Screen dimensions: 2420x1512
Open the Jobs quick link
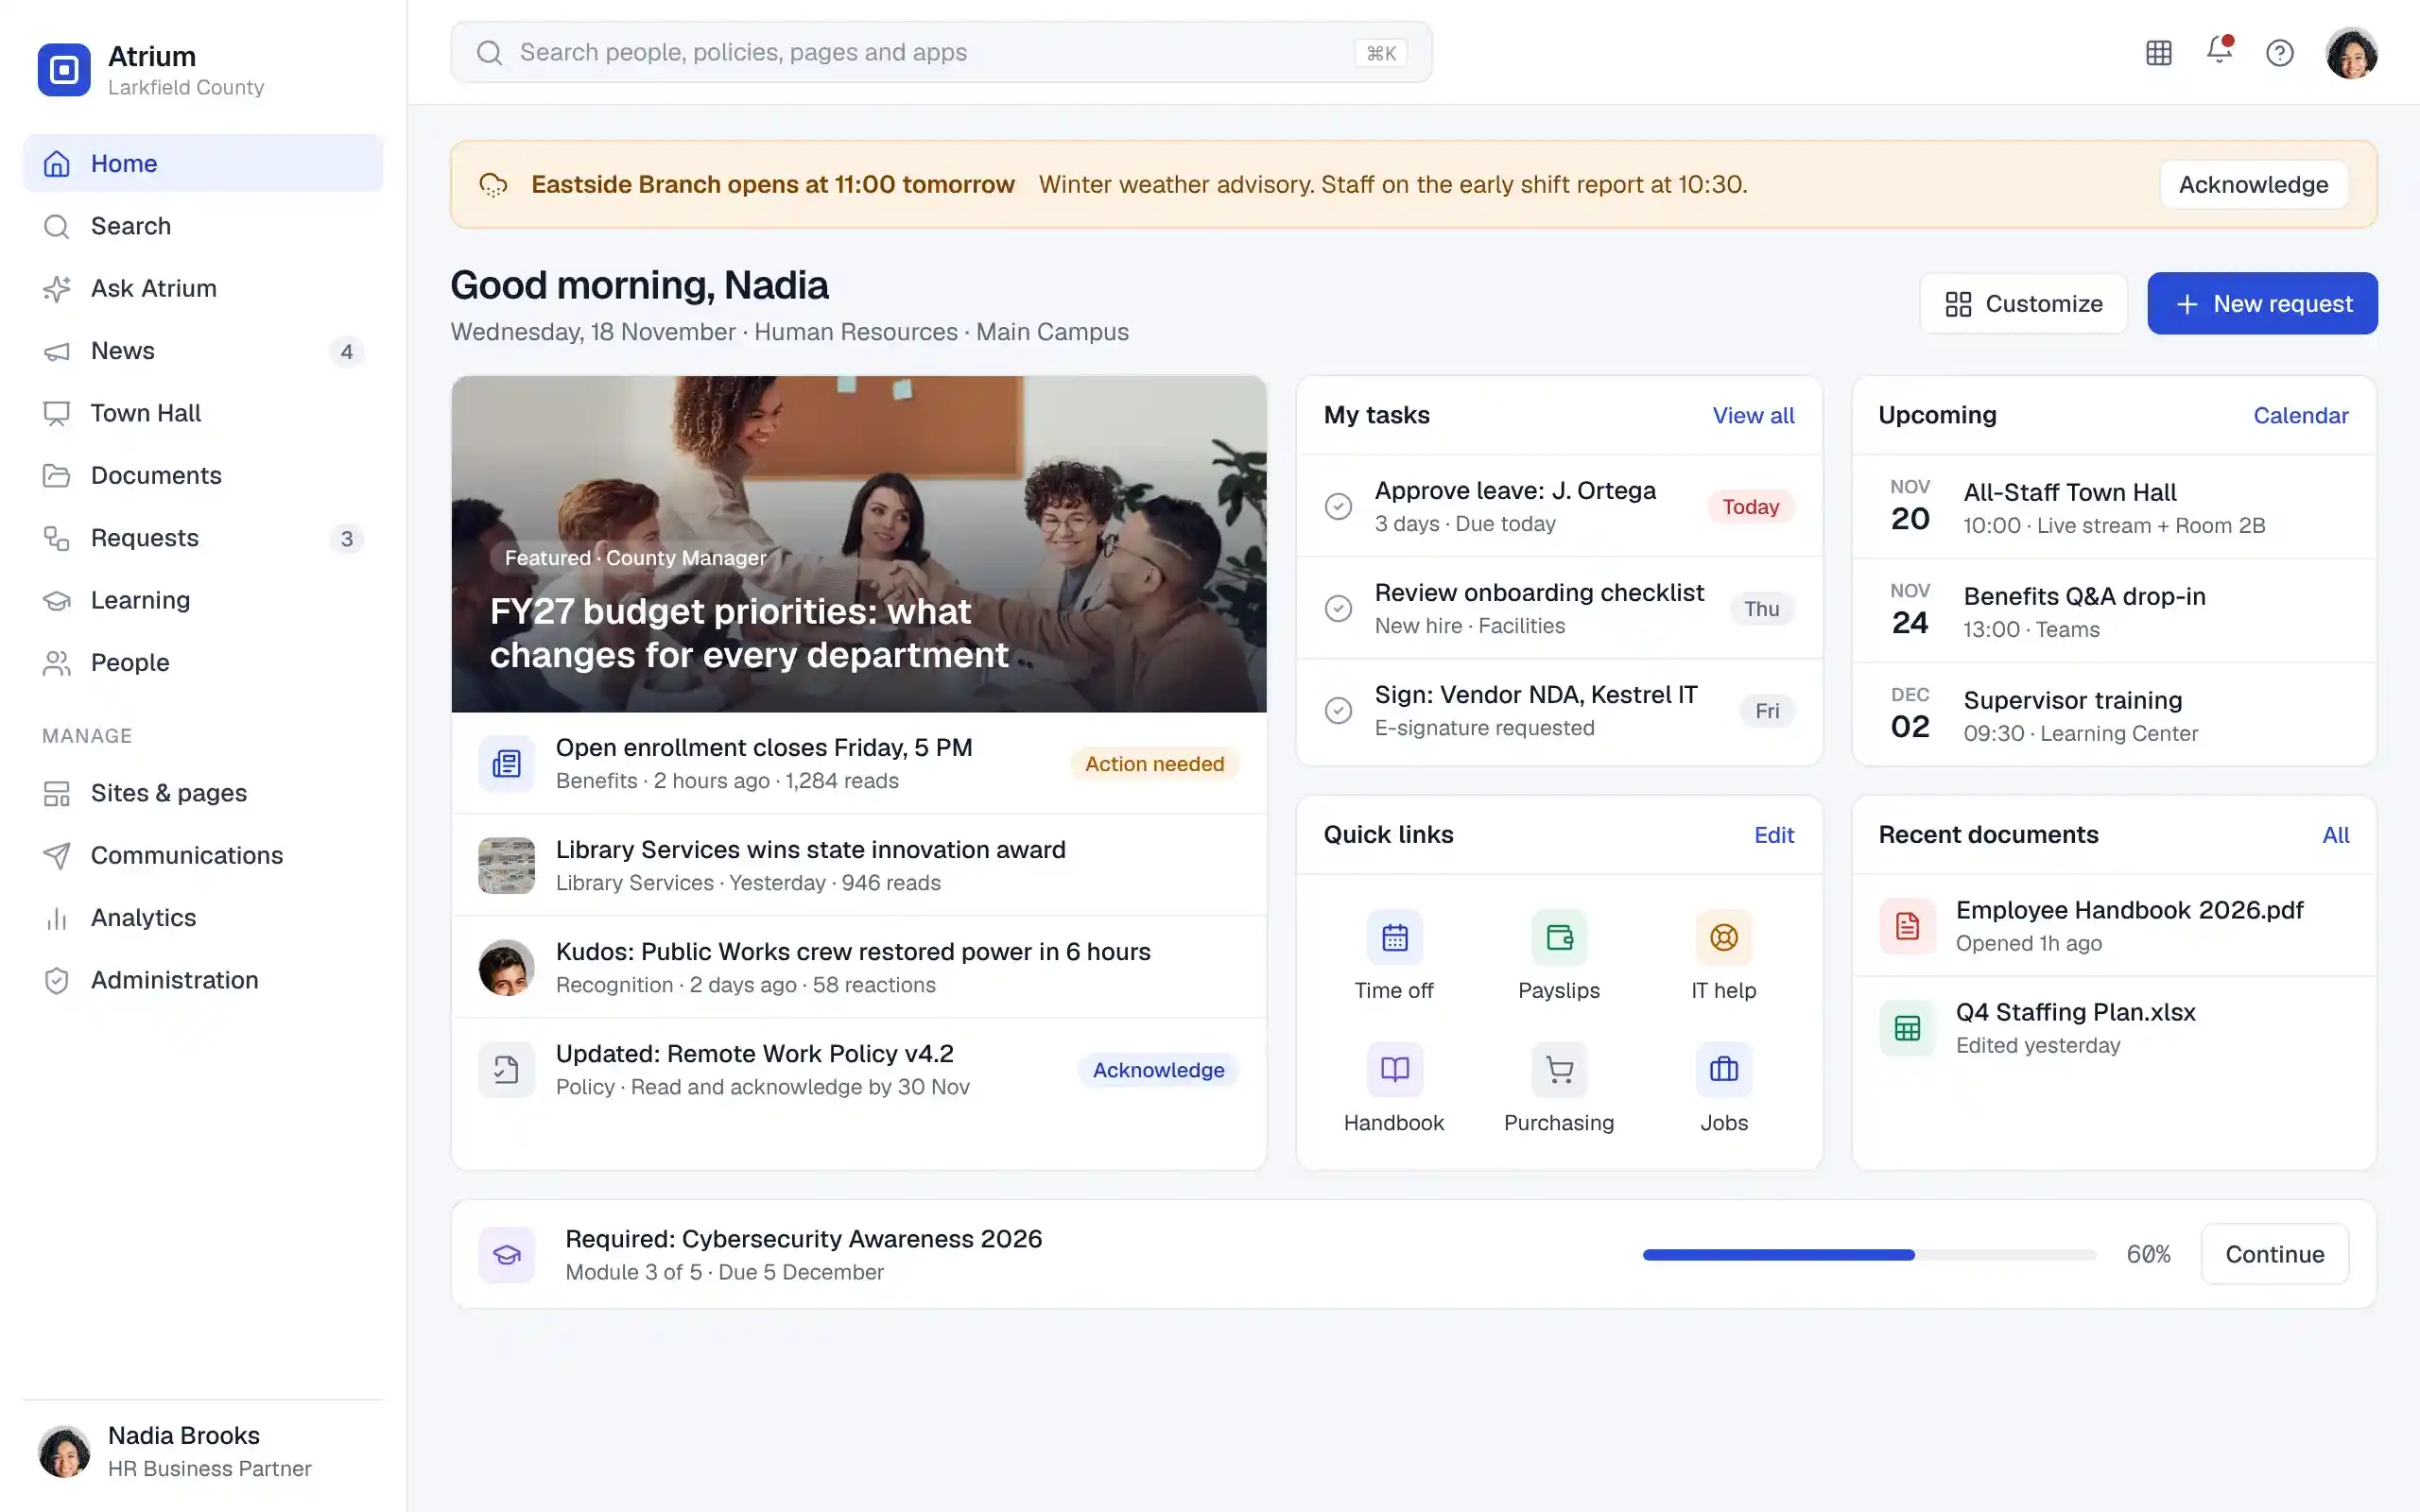(x=1723, y=1088)
